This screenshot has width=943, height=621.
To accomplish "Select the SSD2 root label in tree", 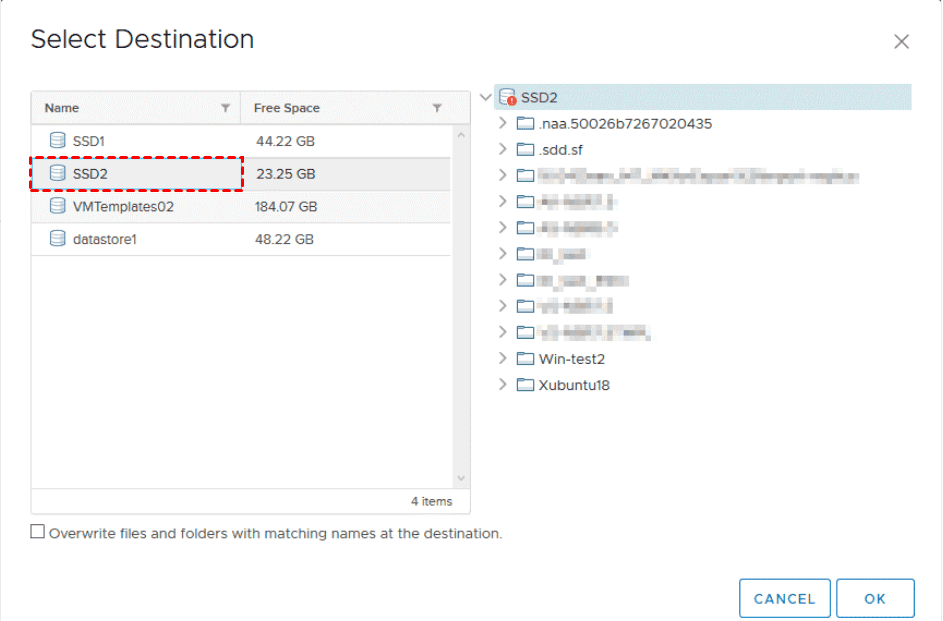I will click(x=539, y=97).
